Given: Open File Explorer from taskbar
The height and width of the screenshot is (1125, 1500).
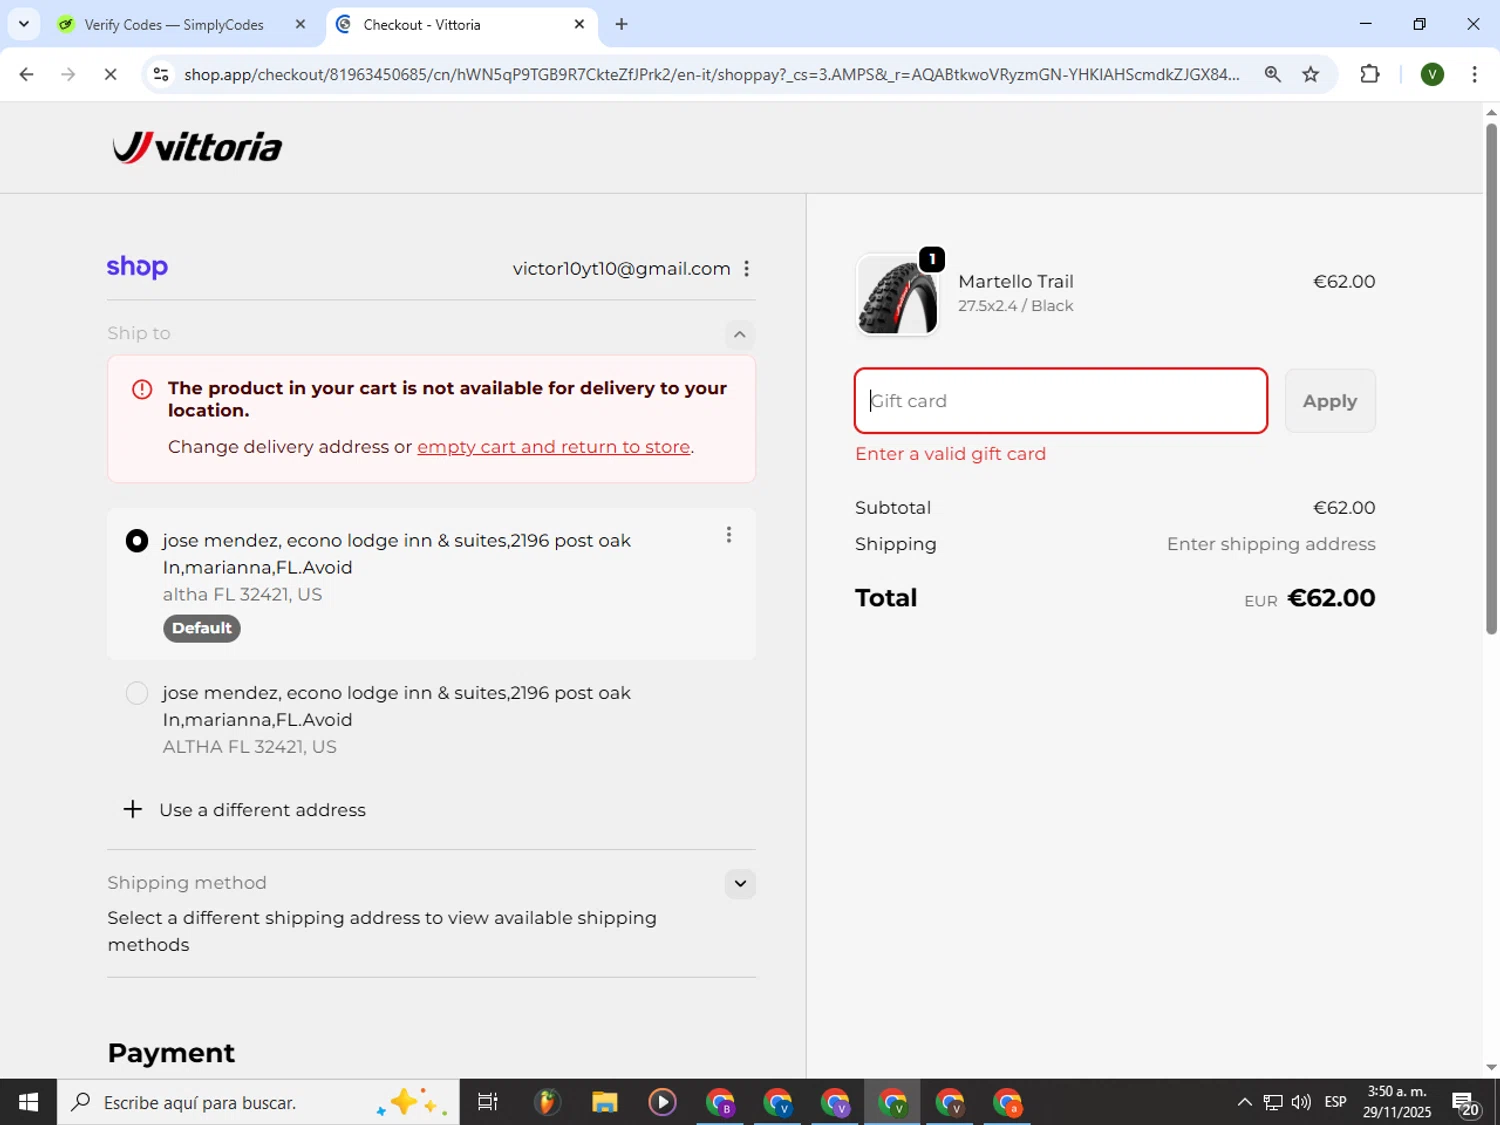Looking at the screenshot, I should 604,1102.
